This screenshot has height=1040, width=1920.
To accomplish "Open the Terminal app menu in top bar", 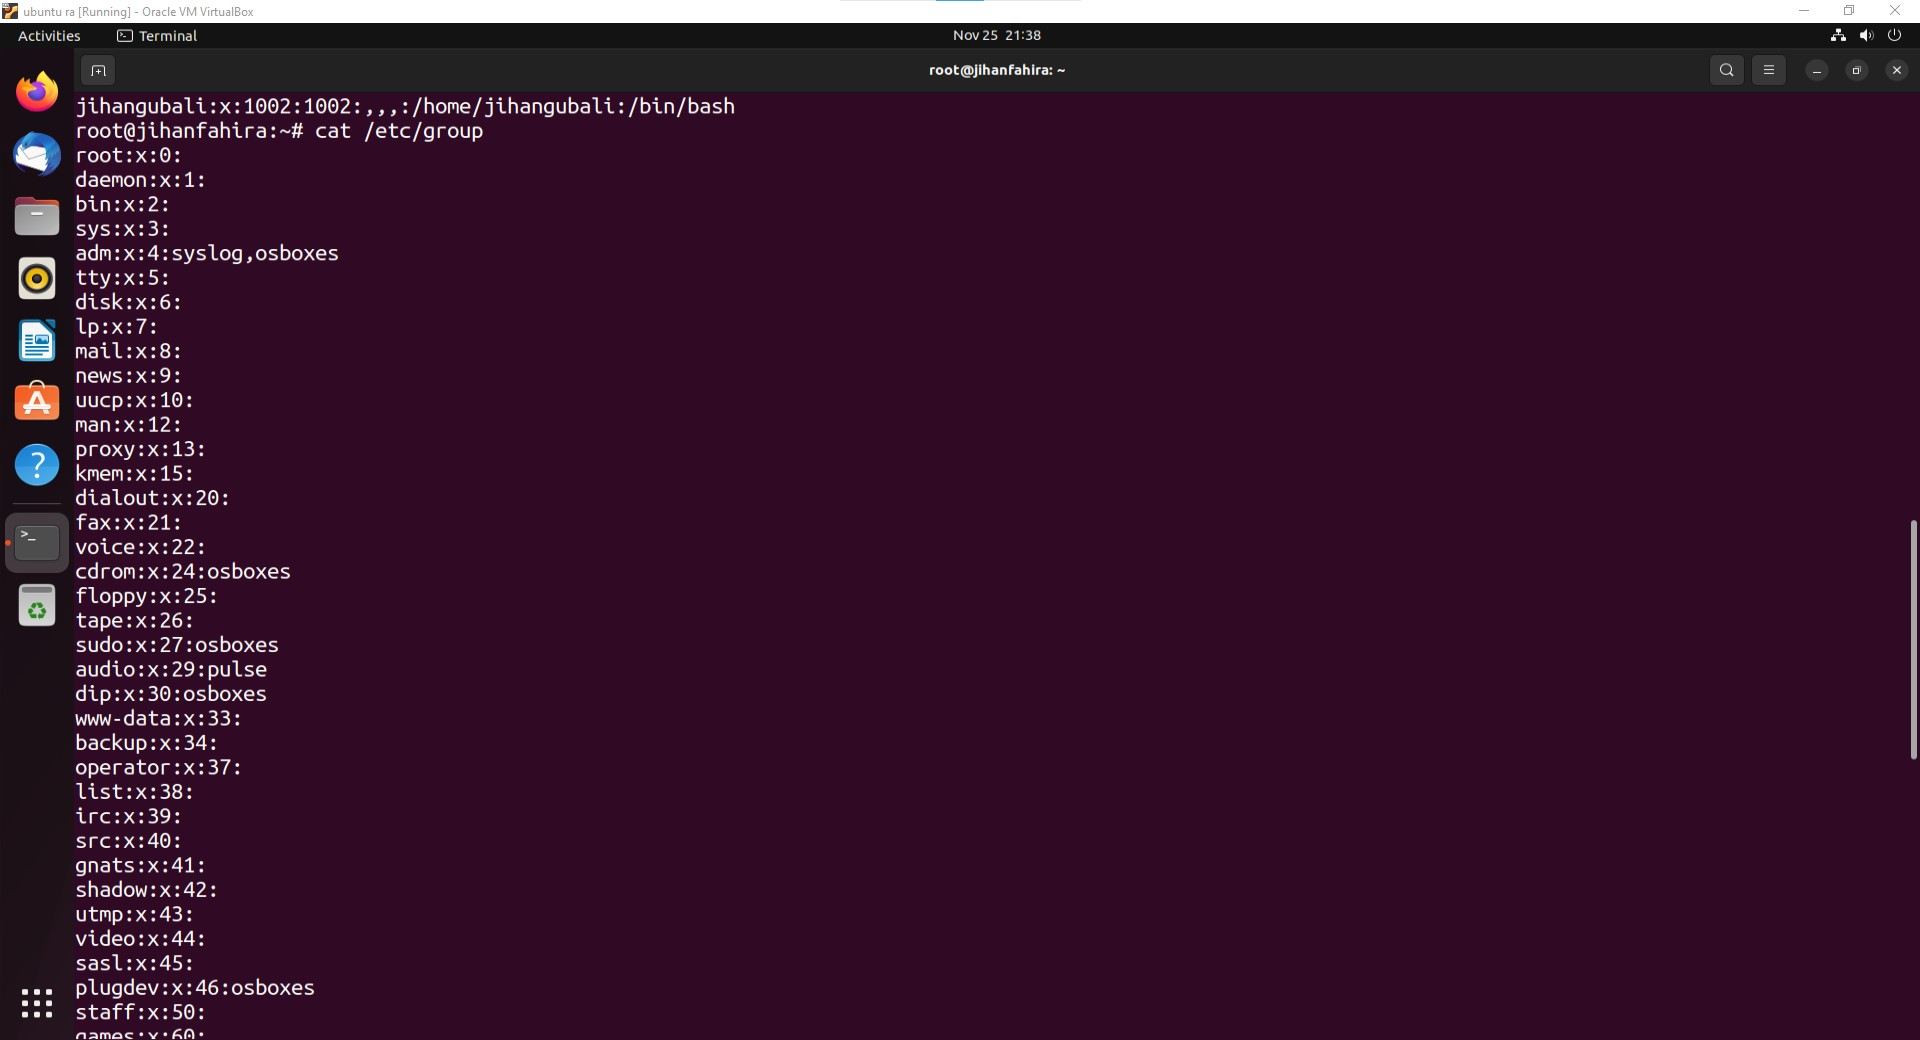I will (157, 35).
